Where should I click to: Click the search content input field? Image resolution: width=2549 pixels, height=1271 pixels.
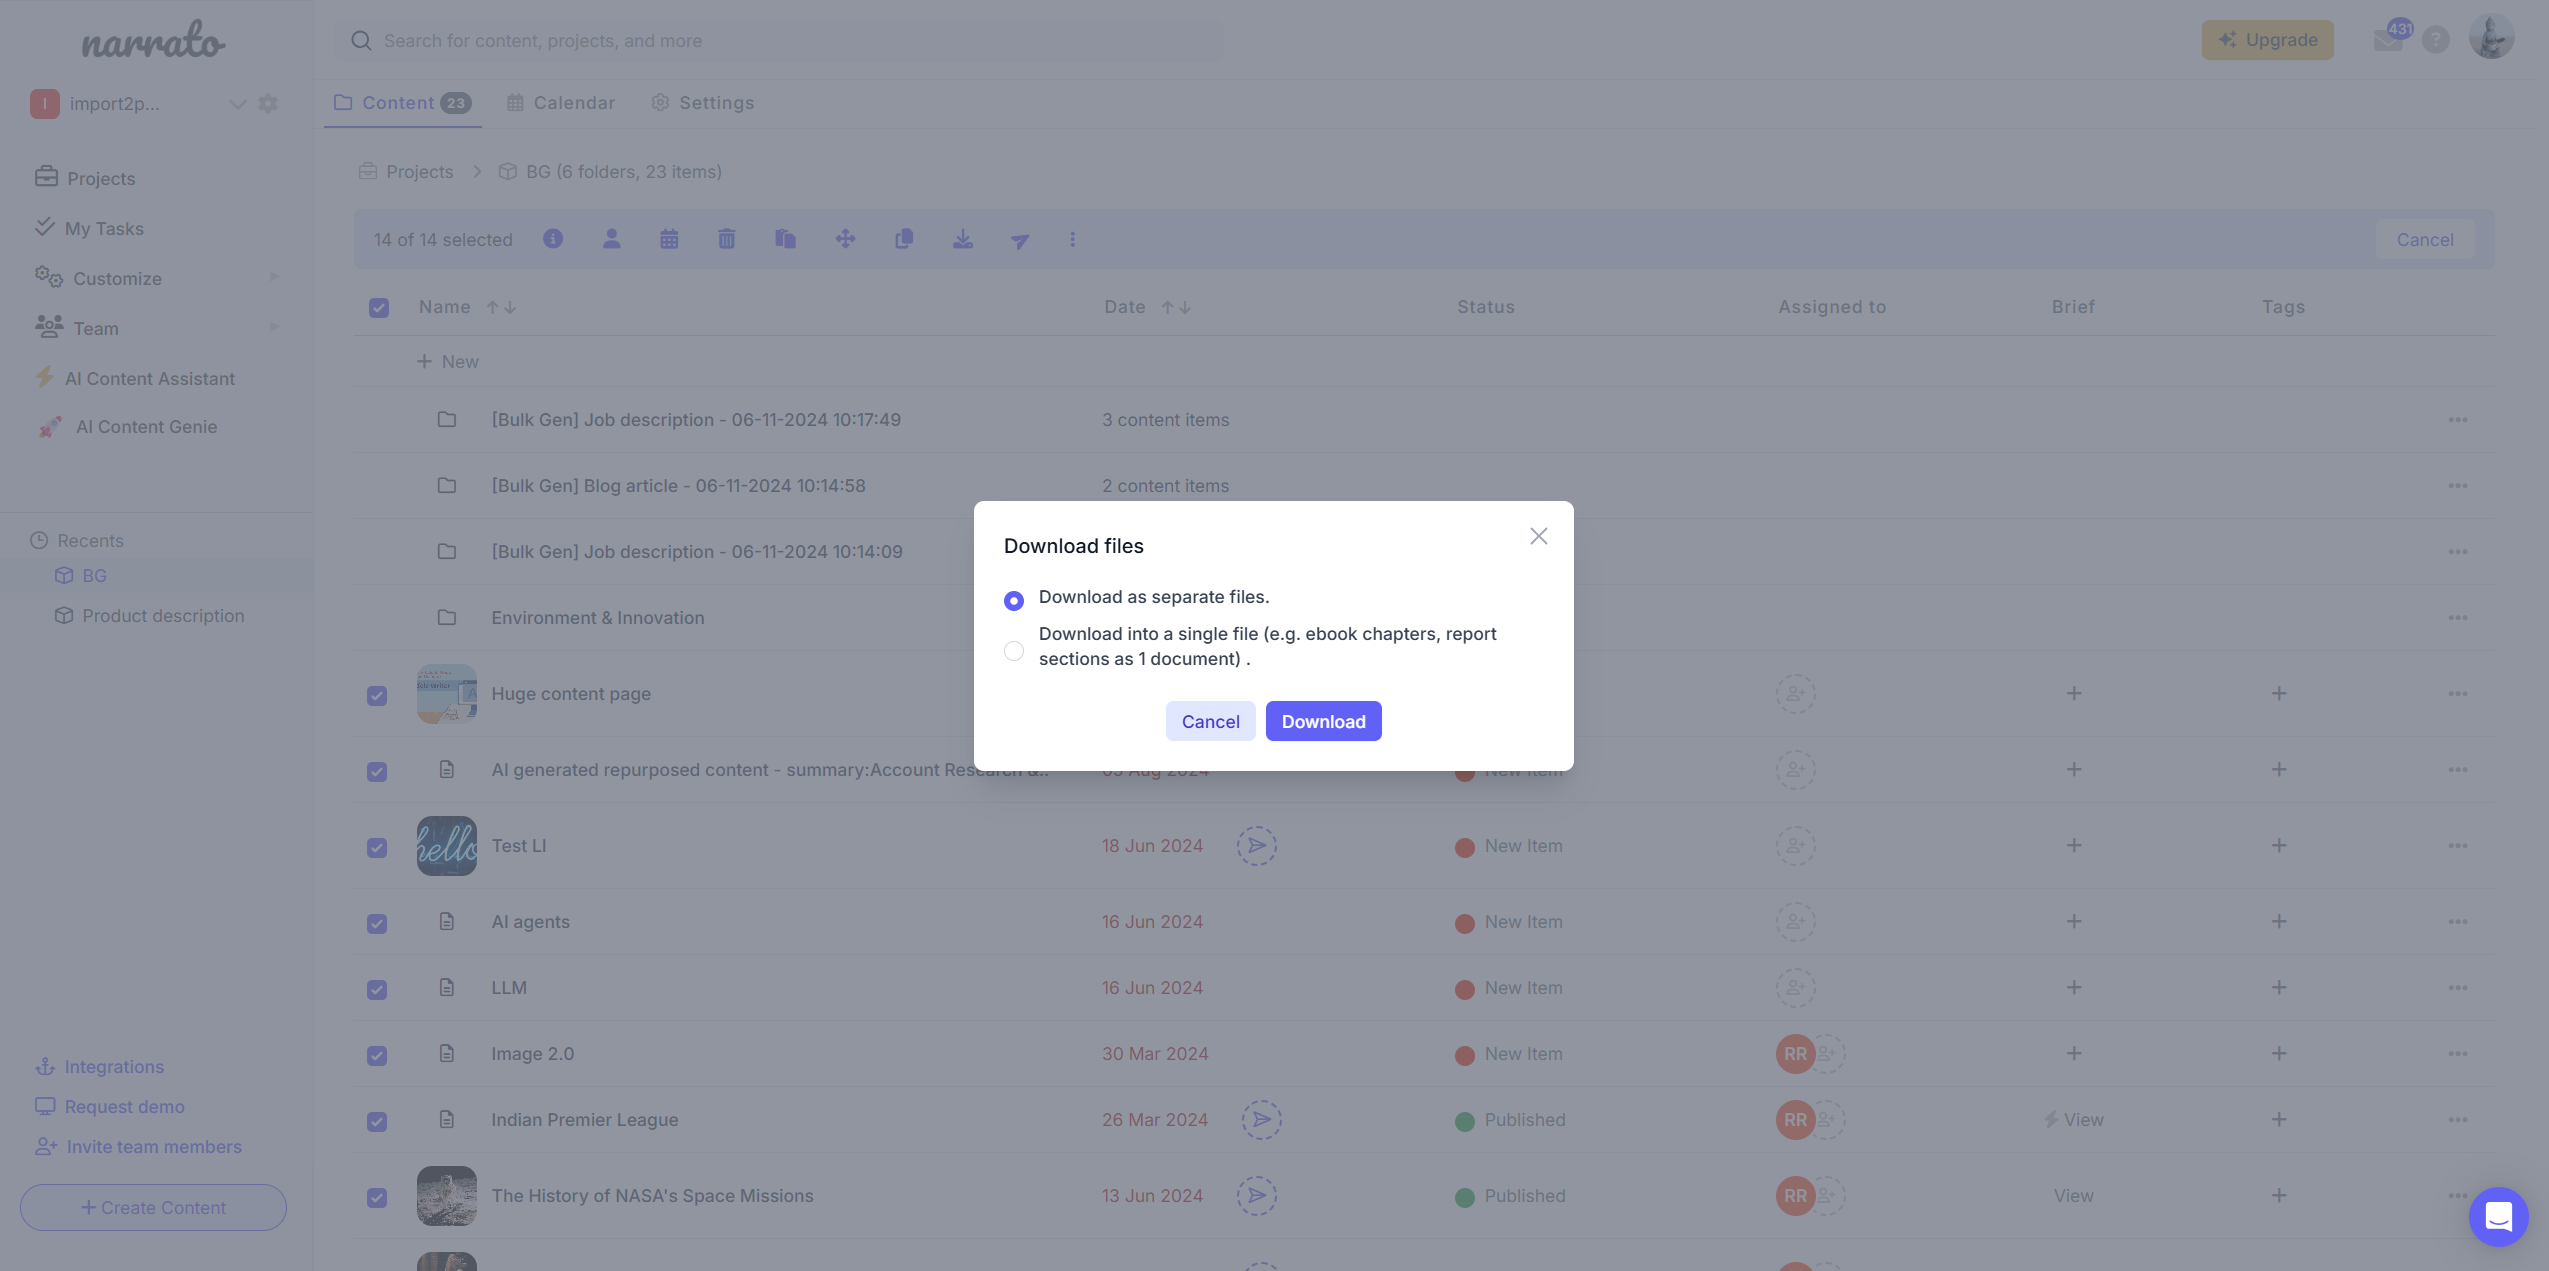click(780, 41)
